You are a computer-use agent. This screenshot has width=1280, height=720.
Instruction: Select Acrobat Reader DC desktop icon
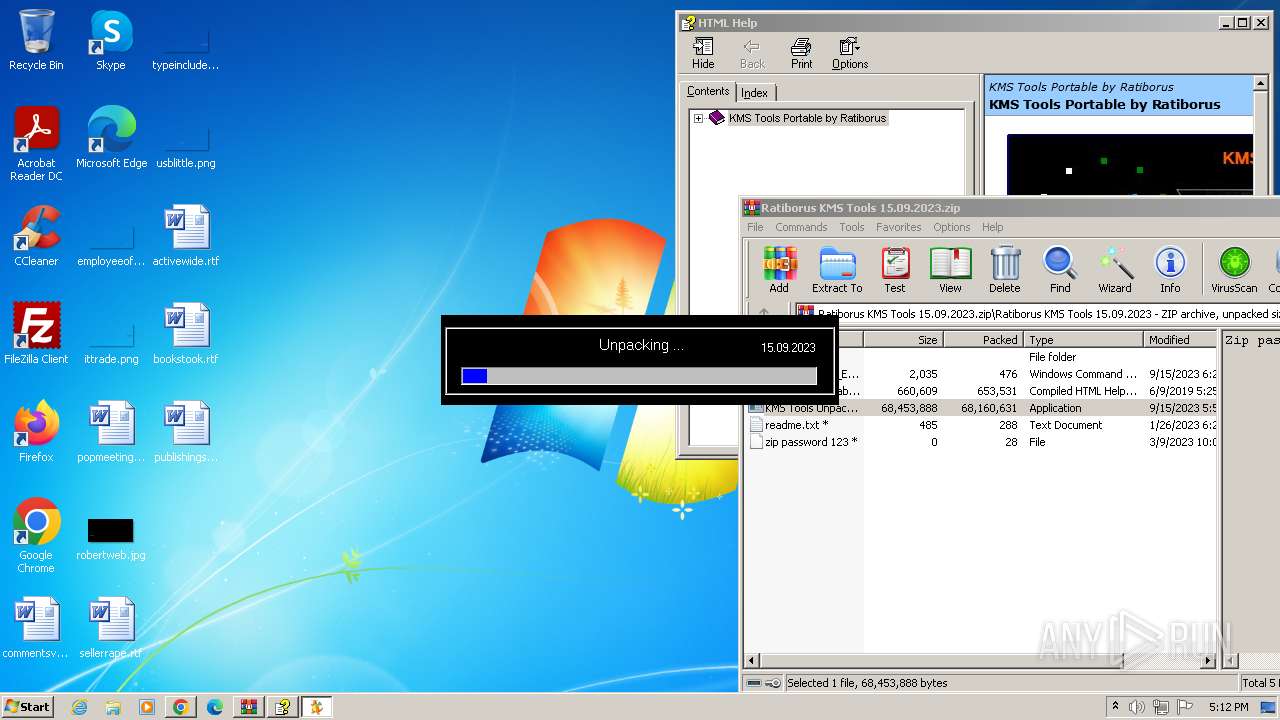tap(36, 145)
